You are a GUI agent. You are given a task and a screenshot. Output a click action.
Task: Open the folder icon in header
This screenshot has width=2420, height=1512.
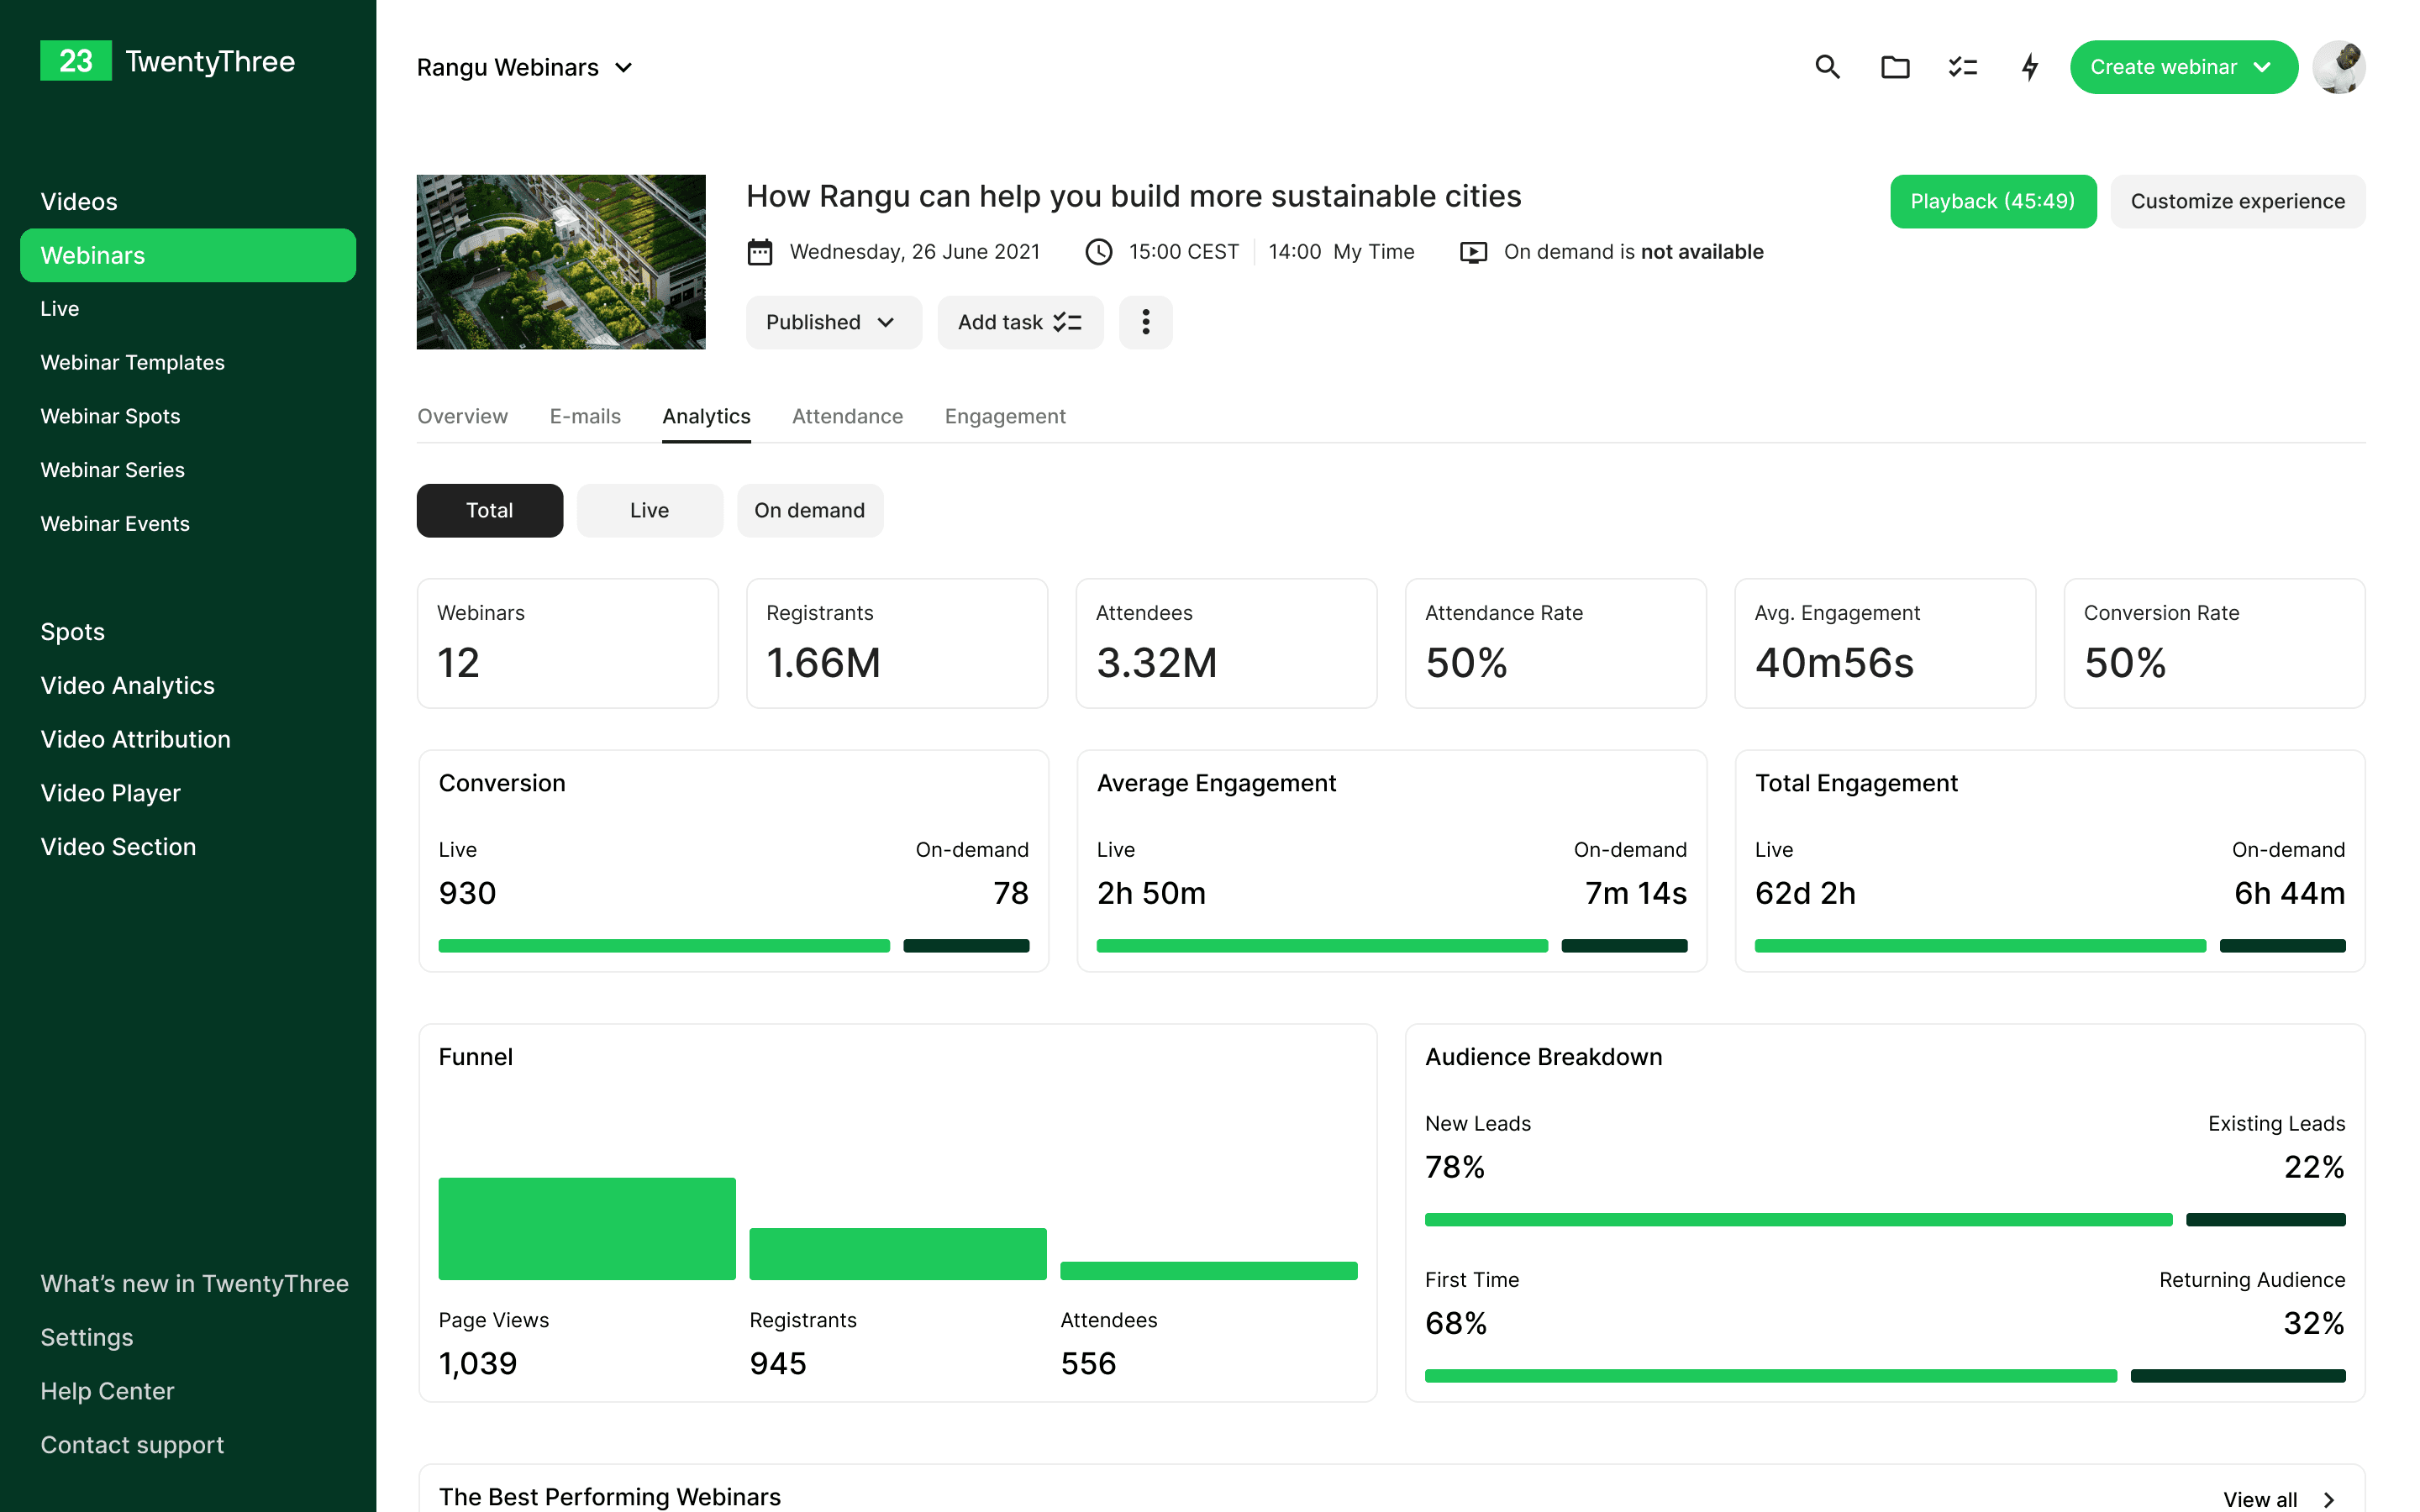tap(1895, 67)
